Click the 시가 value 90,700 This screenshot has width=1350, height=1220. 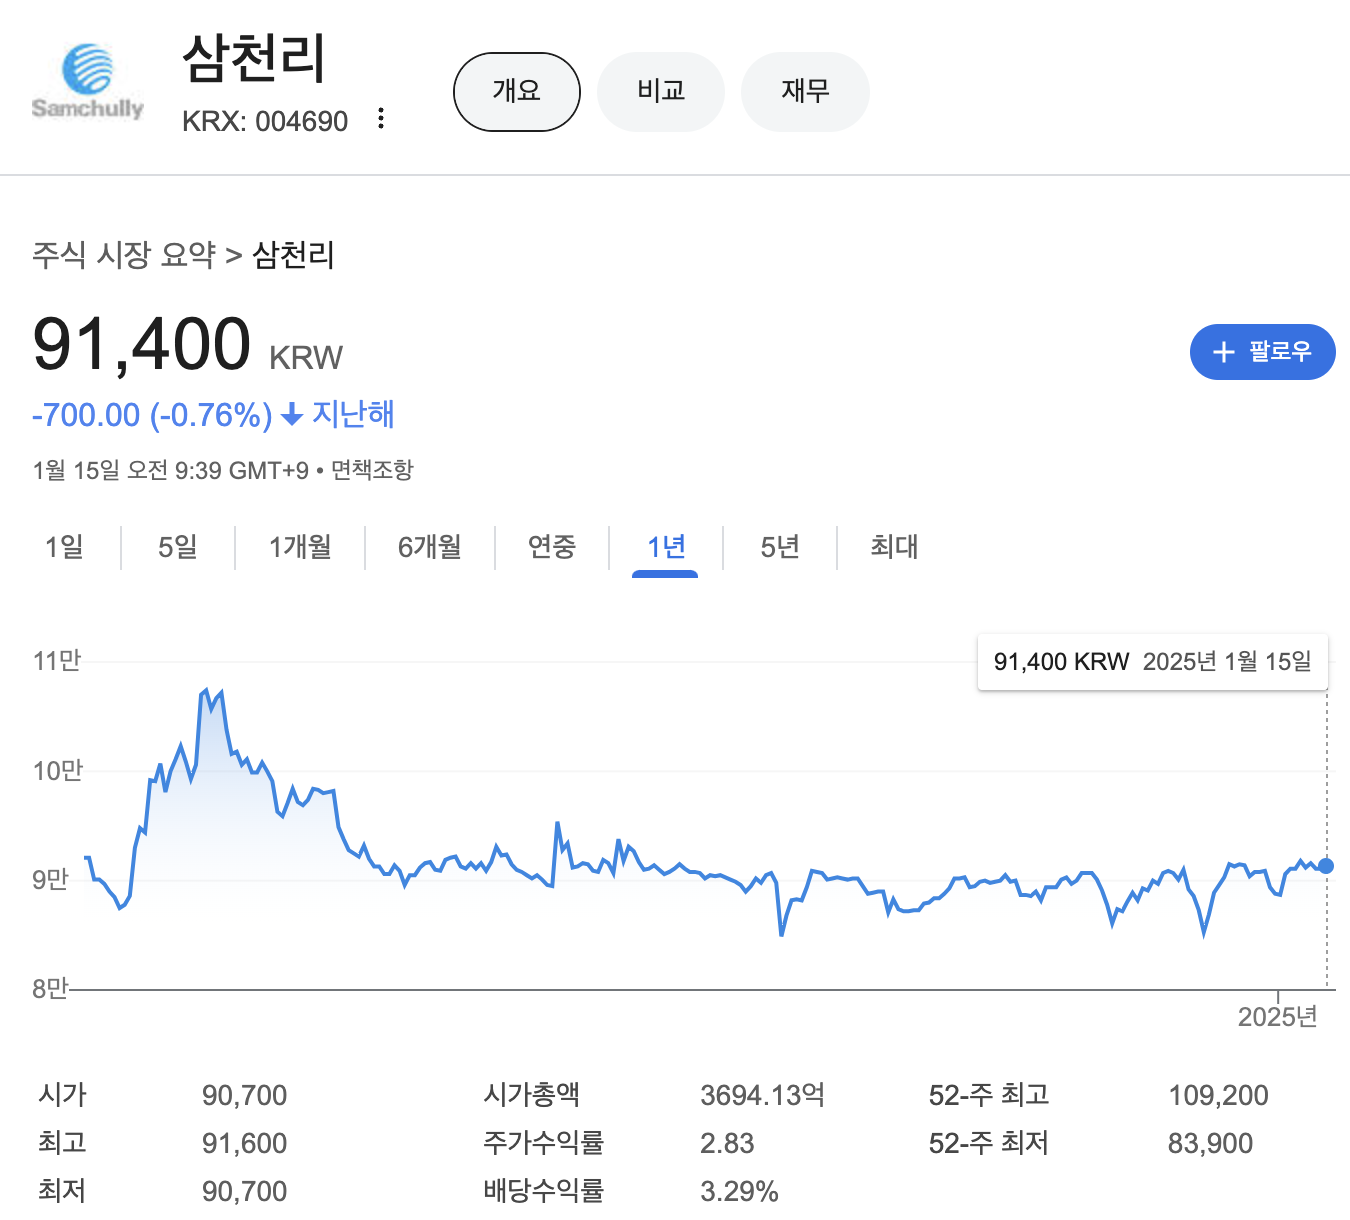[245, 1096]
